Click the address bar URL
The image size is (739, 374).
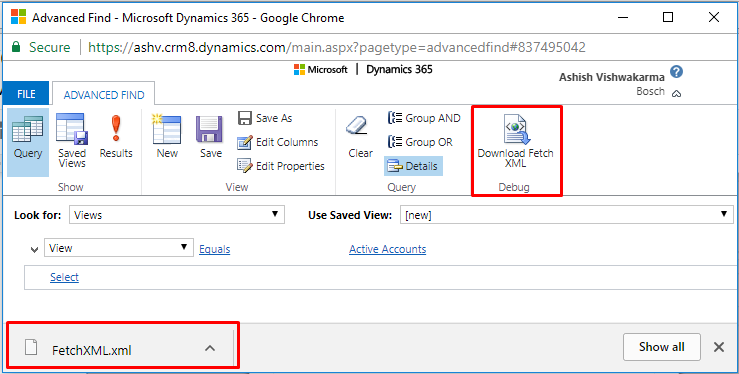coord(337,47)
